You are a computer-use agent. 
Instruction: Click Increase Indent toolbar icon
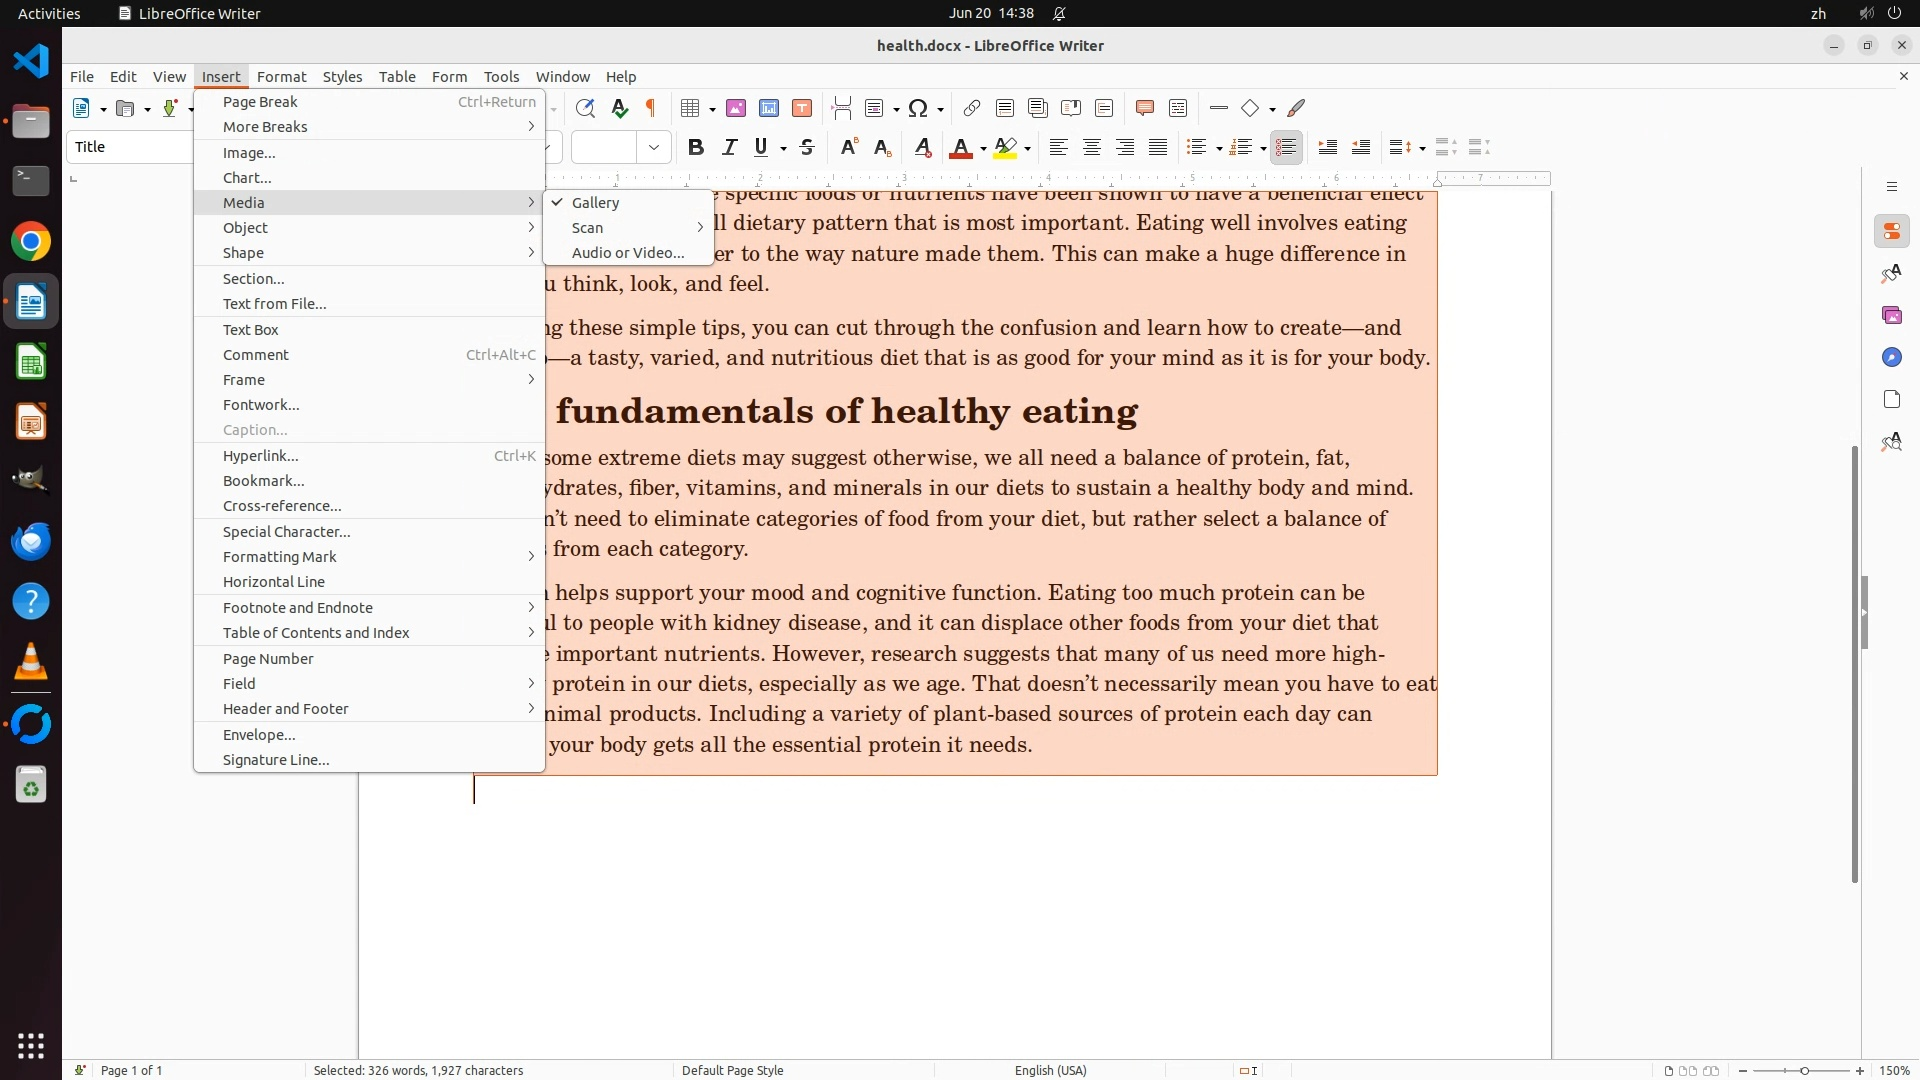click(x=1328, y=147)
